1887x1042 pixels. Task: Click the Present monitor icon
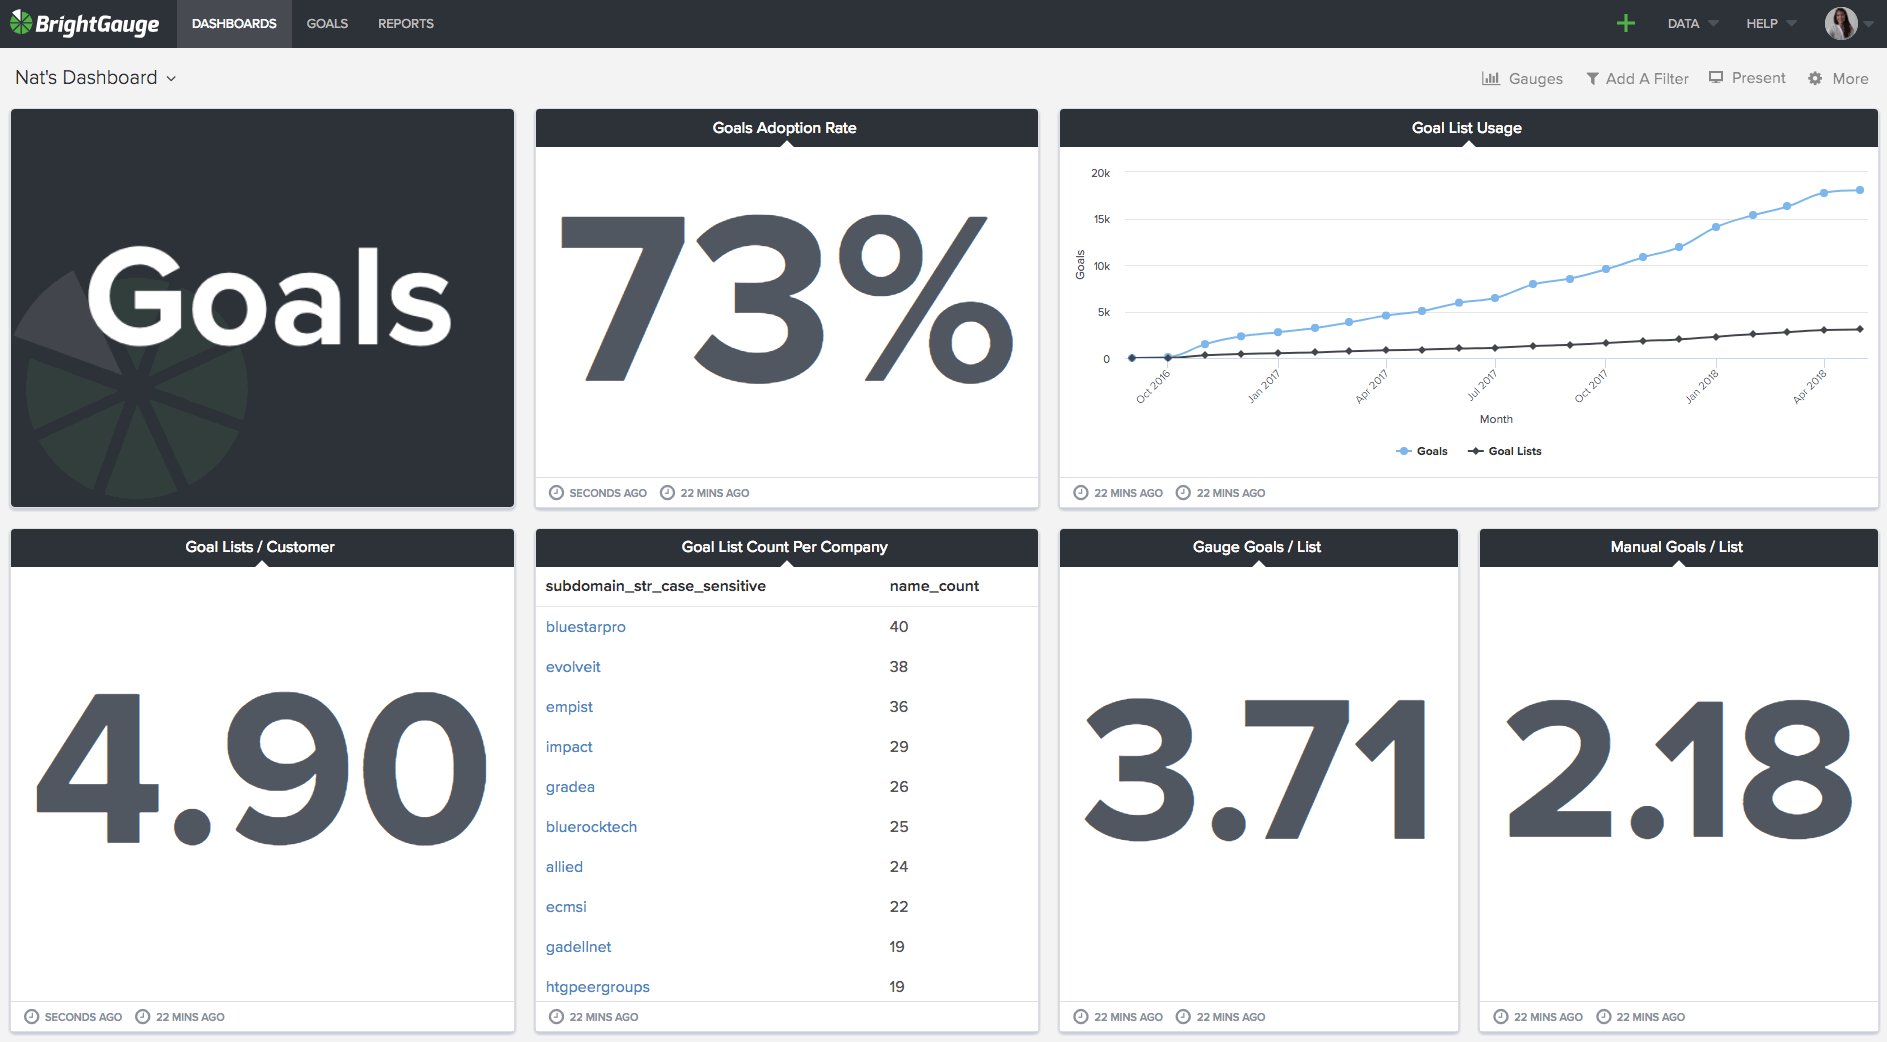[1716, 77]
